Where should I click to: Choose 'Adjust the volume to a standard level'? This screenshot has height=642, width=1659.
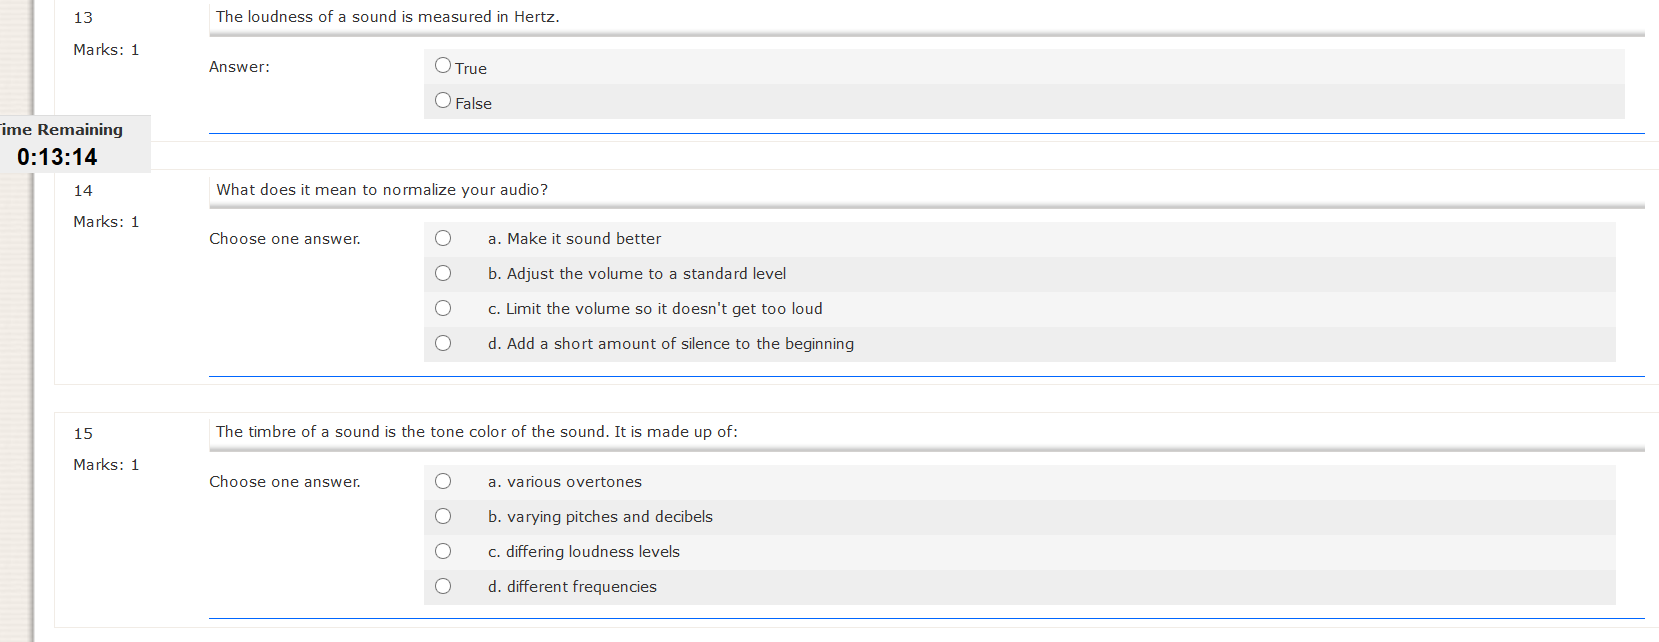pos(443,273)
